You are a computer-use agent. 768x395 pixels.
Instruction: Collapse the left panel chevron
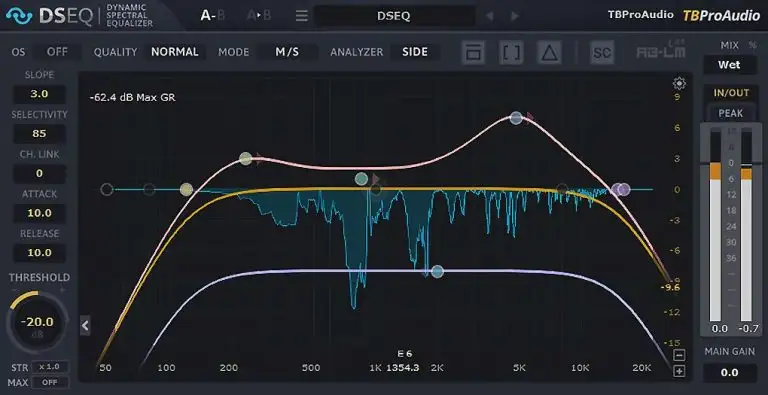(85, 325)
